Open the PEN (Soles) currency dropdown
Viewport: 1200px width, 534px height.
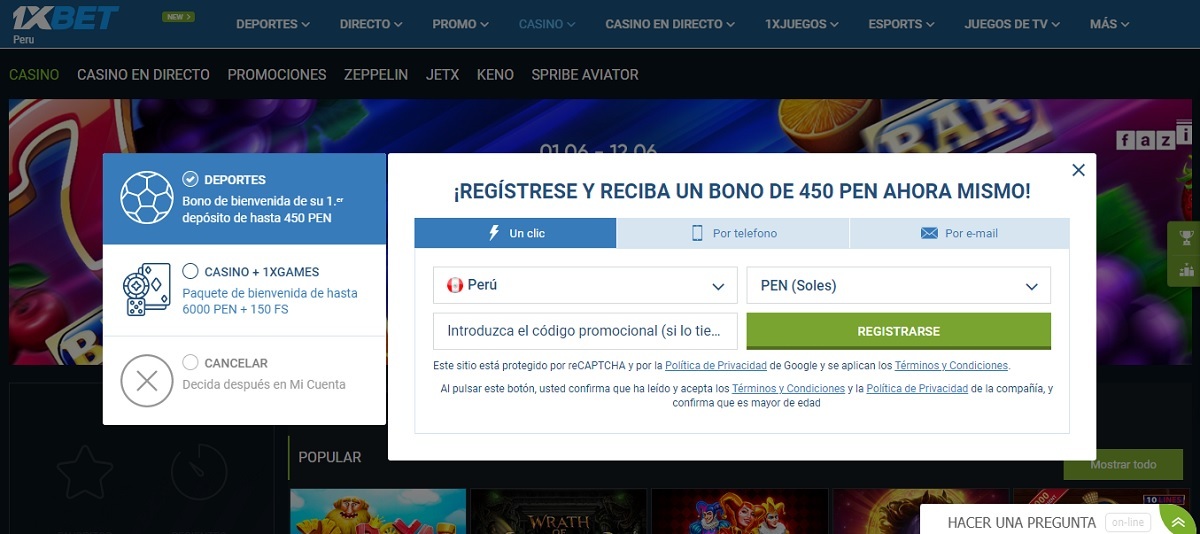coord(898,285)
